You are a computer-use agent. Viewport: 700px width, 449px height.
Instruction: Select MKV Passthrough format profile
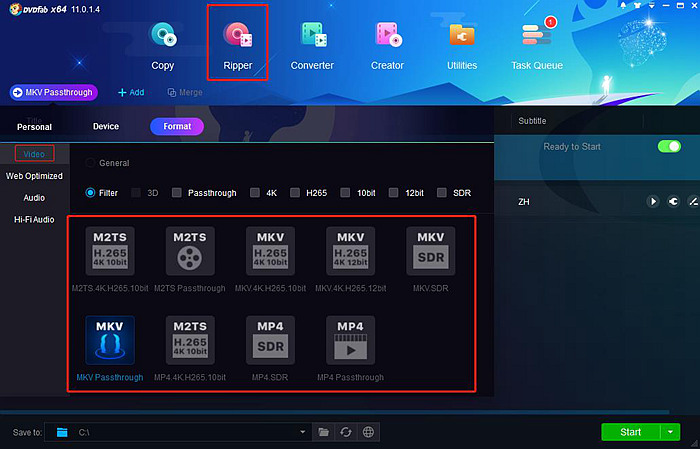point(110,349)
